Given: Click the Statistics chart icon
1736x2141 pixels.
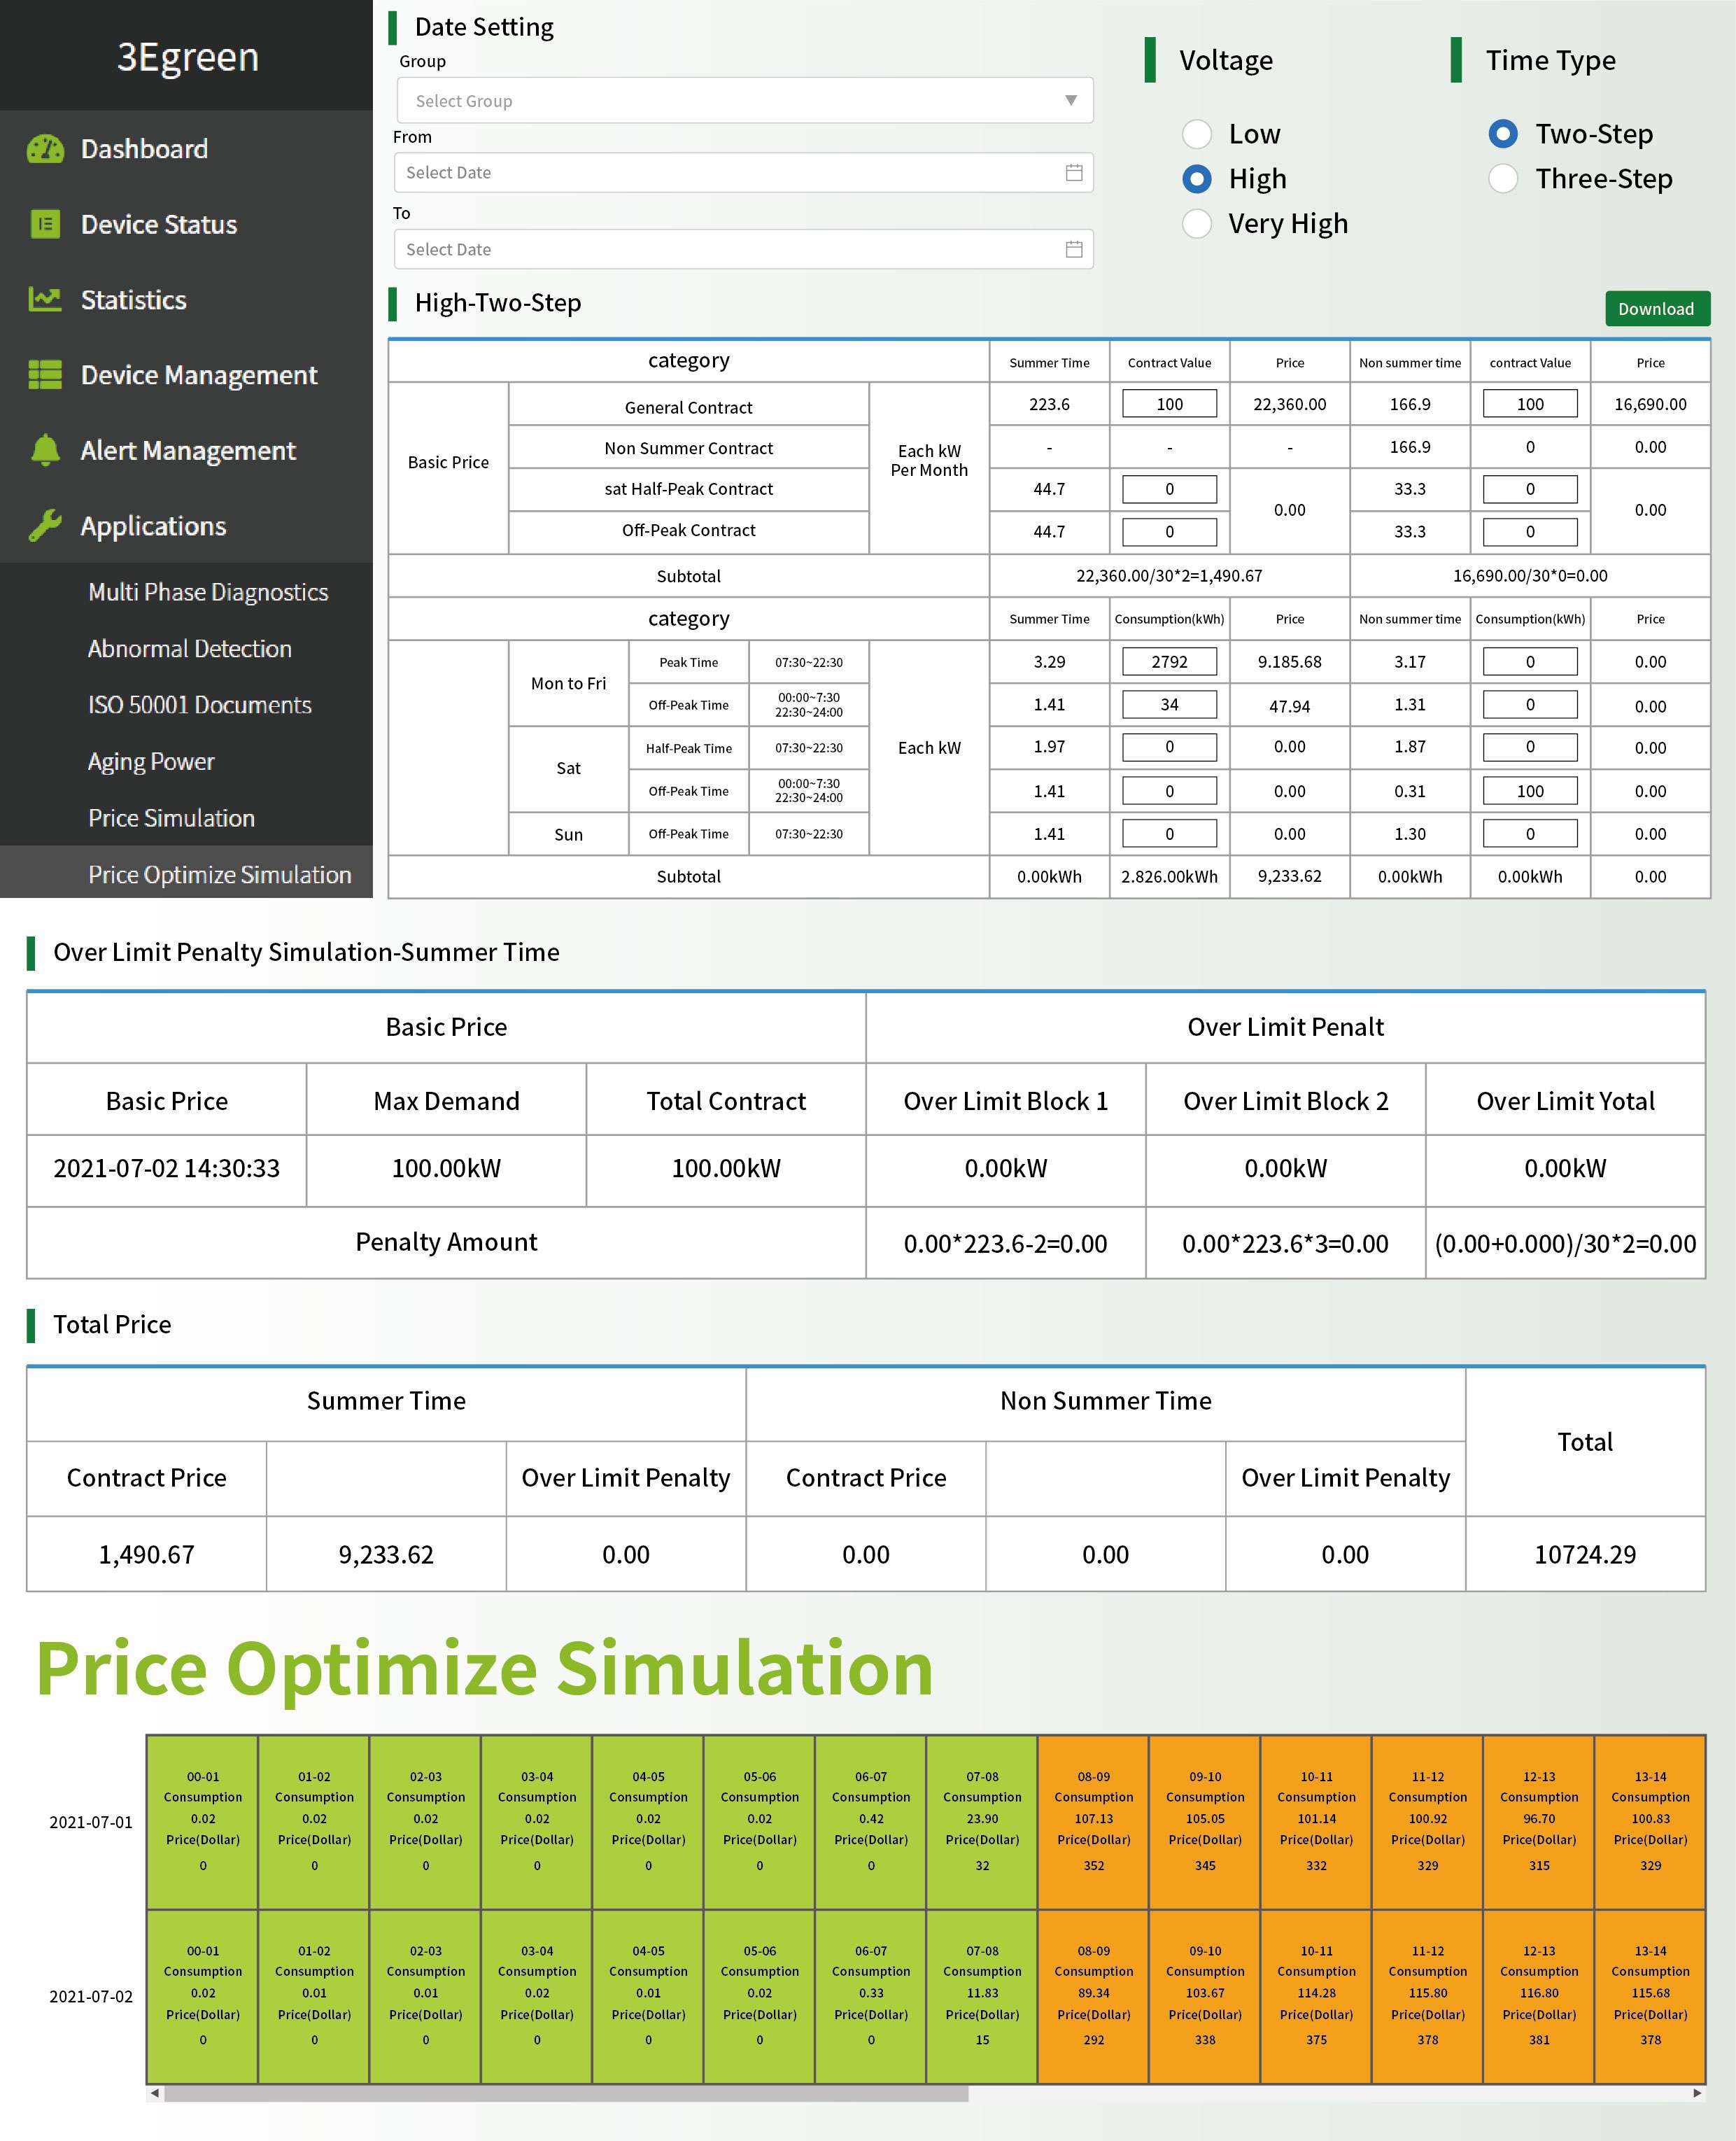Looking at the screenshot, I should coord(45,299).
